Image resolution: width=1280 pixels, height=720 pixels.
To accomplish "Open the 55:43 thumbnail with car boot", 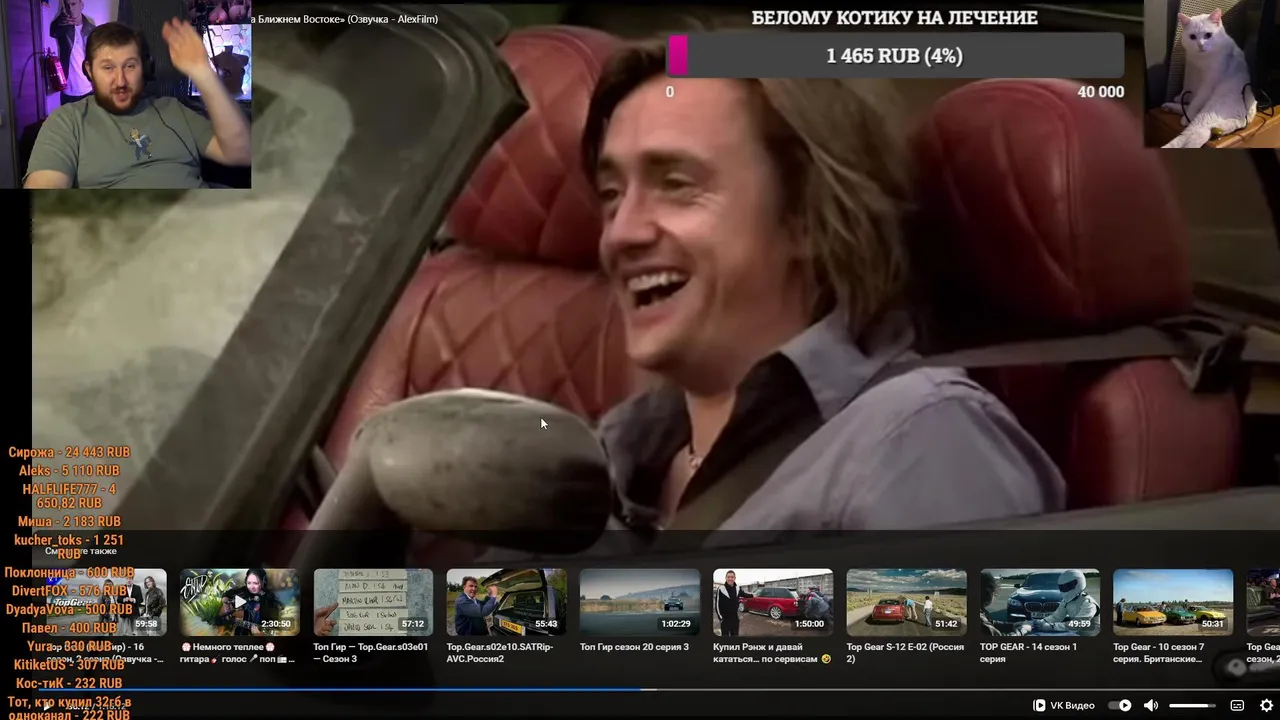I will pos(506,602).
